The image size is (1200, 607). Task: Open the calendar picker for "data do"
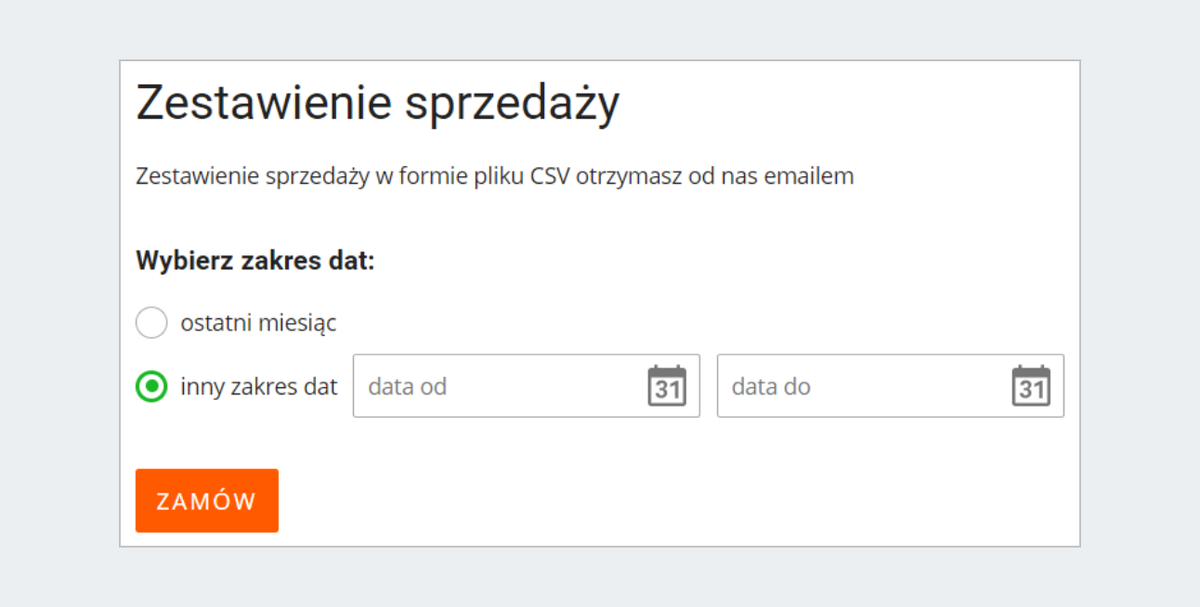(x=1031, y=386)
